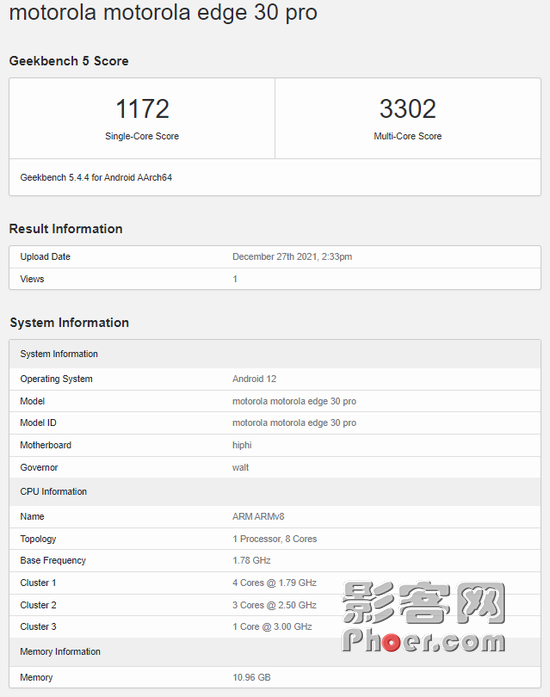
Task: Click the Phoer.com watermark logo
Action: [x=424, y=617]
